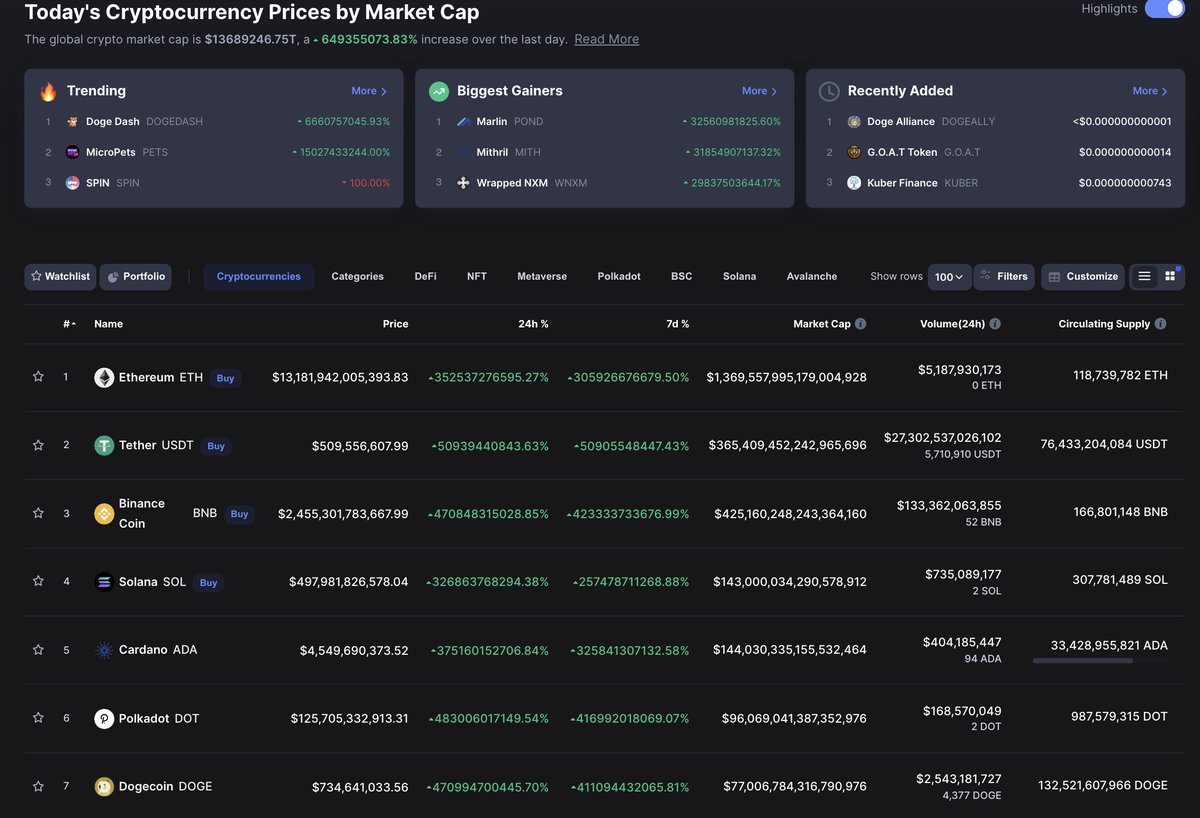
Task: Click the Doge Dash coin icon
Action: pos(72,122)
